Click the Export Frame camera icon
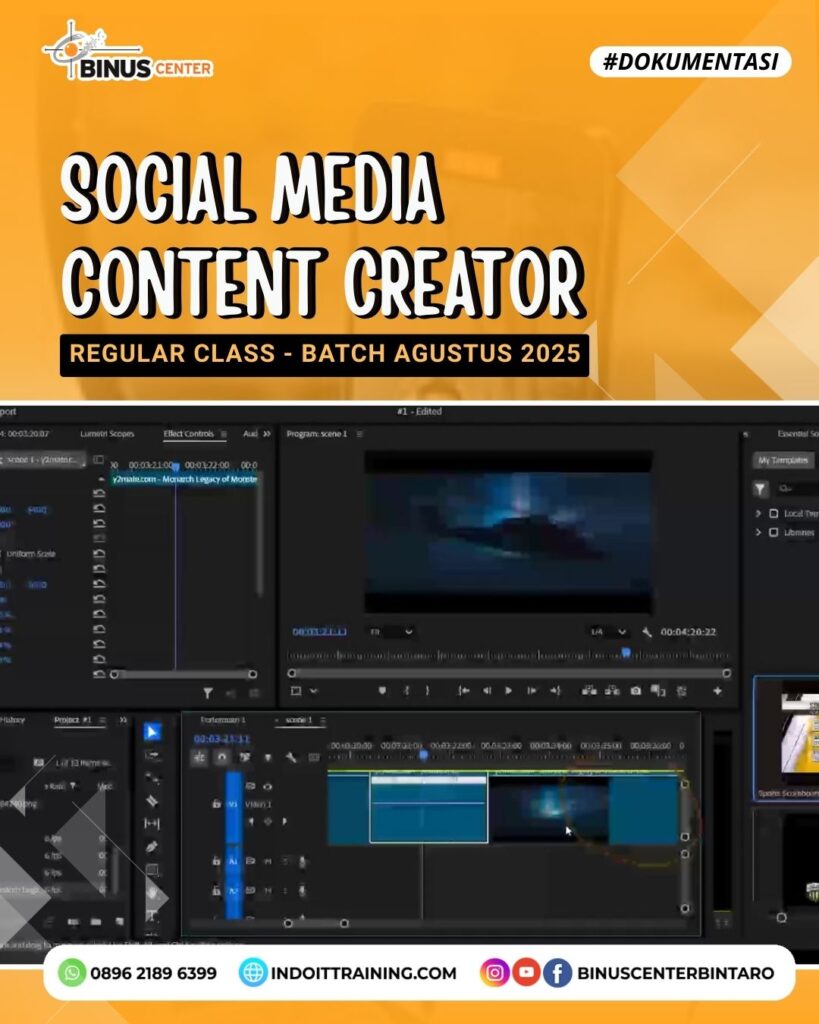This screenshot has height=1024, width=819. 635,690
